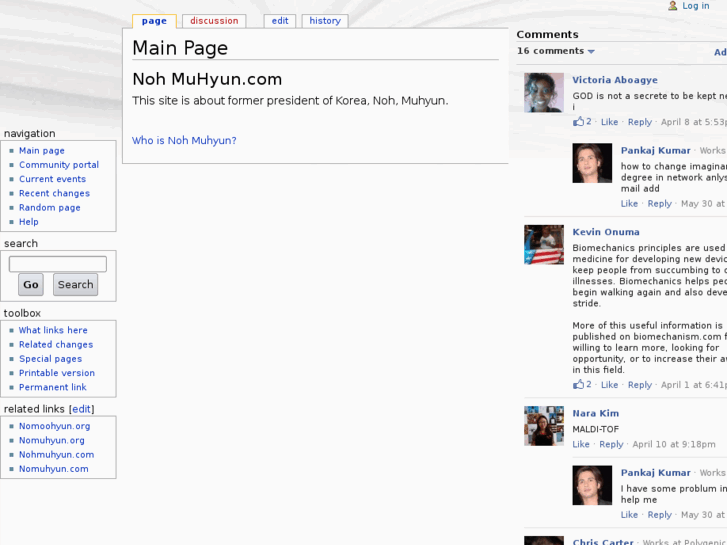Open What links here in toolbox
The height and width of the screenshot is (545, 727).
coord(53,330)
